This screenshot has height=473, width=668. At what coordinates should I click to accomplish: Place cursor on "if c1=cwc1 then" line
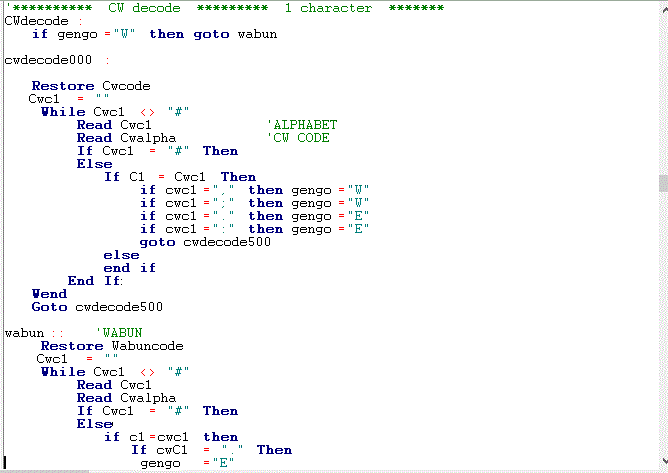click(x=171, y=437)
